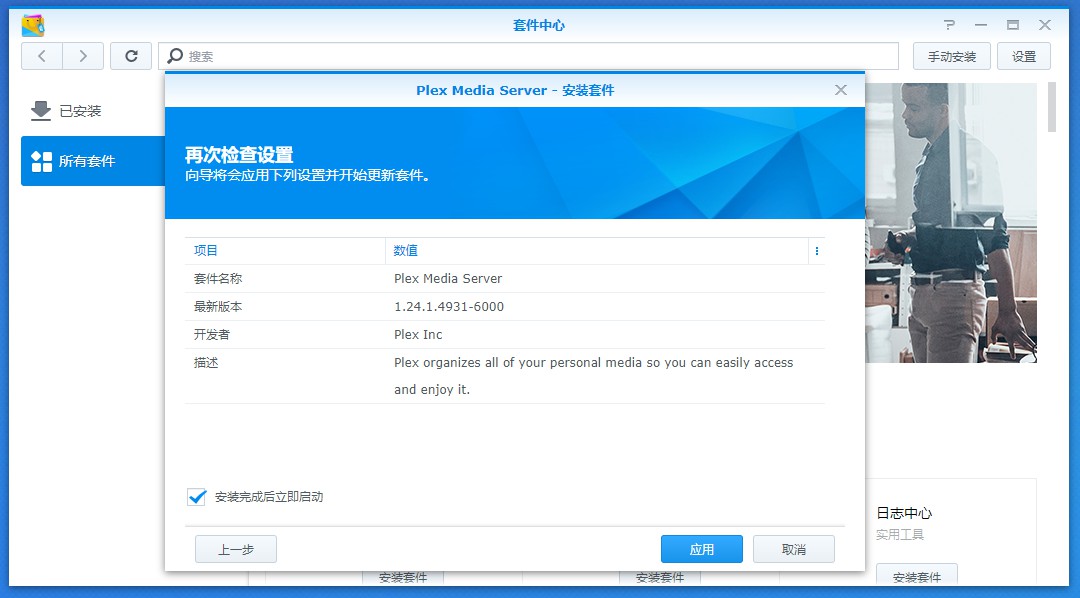The image size is (1080, 598).
Task: Click the Package Center app logo icon
Action: point(33,25)
